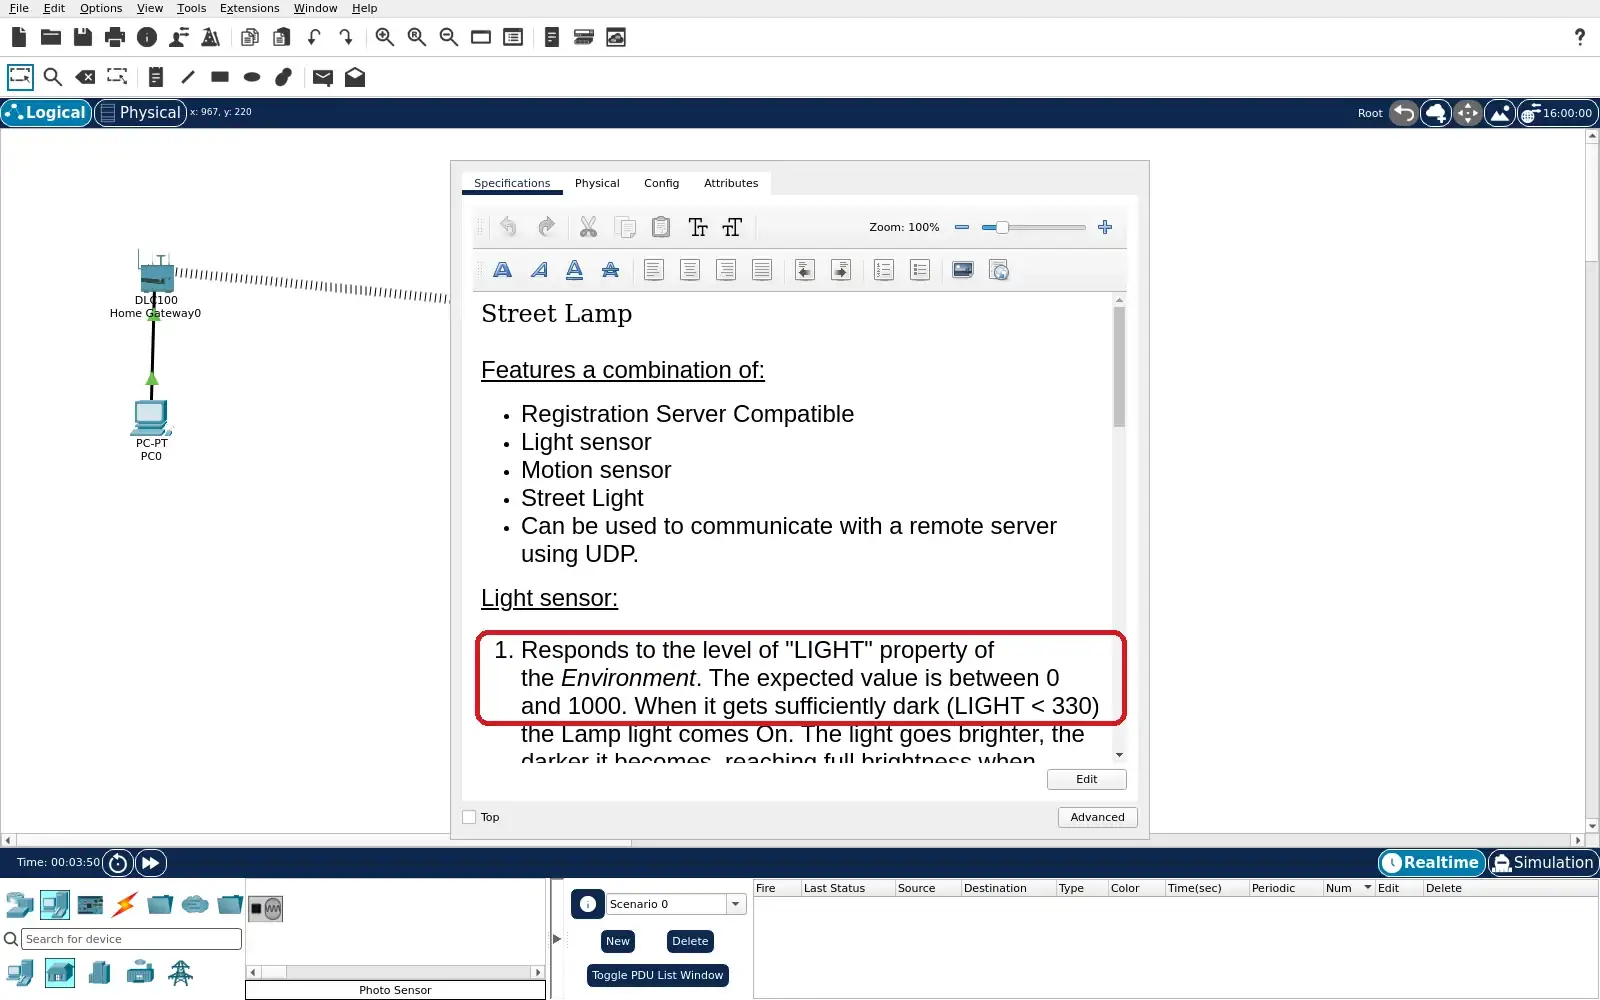Click the Edit button below specifications

pyautogui.click(x=1086, y=779)
